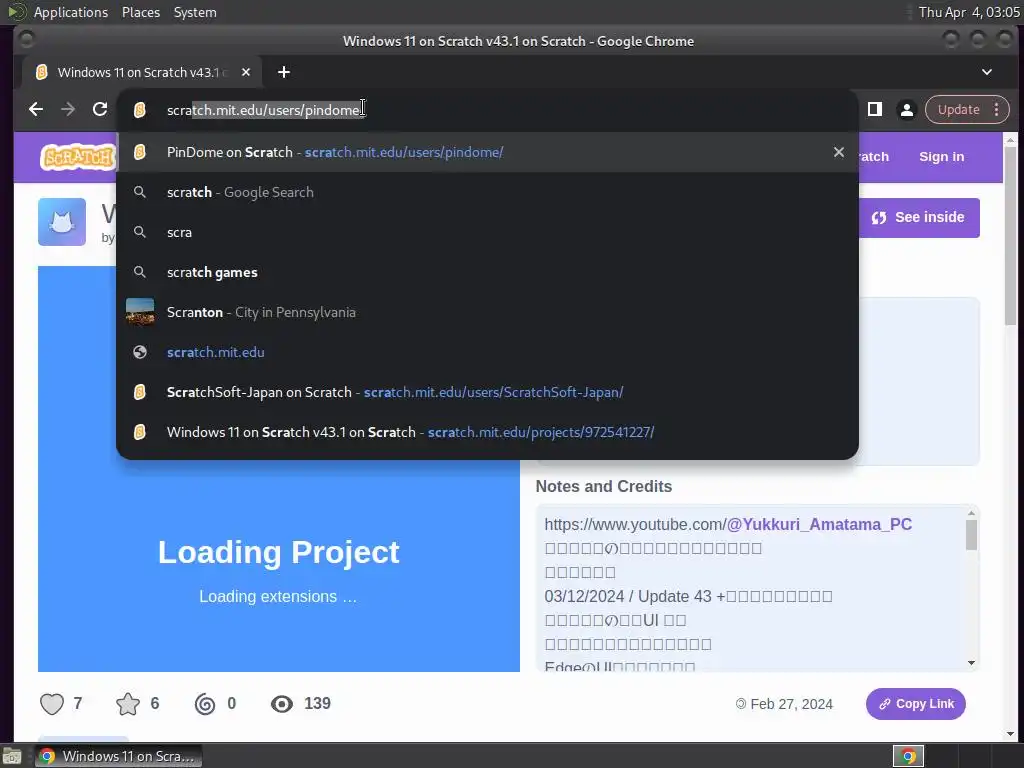This screenshot has width=1024, height=768.
Task: Click the Feb 27, 2024 date text
Action: (x=791, y=704)
